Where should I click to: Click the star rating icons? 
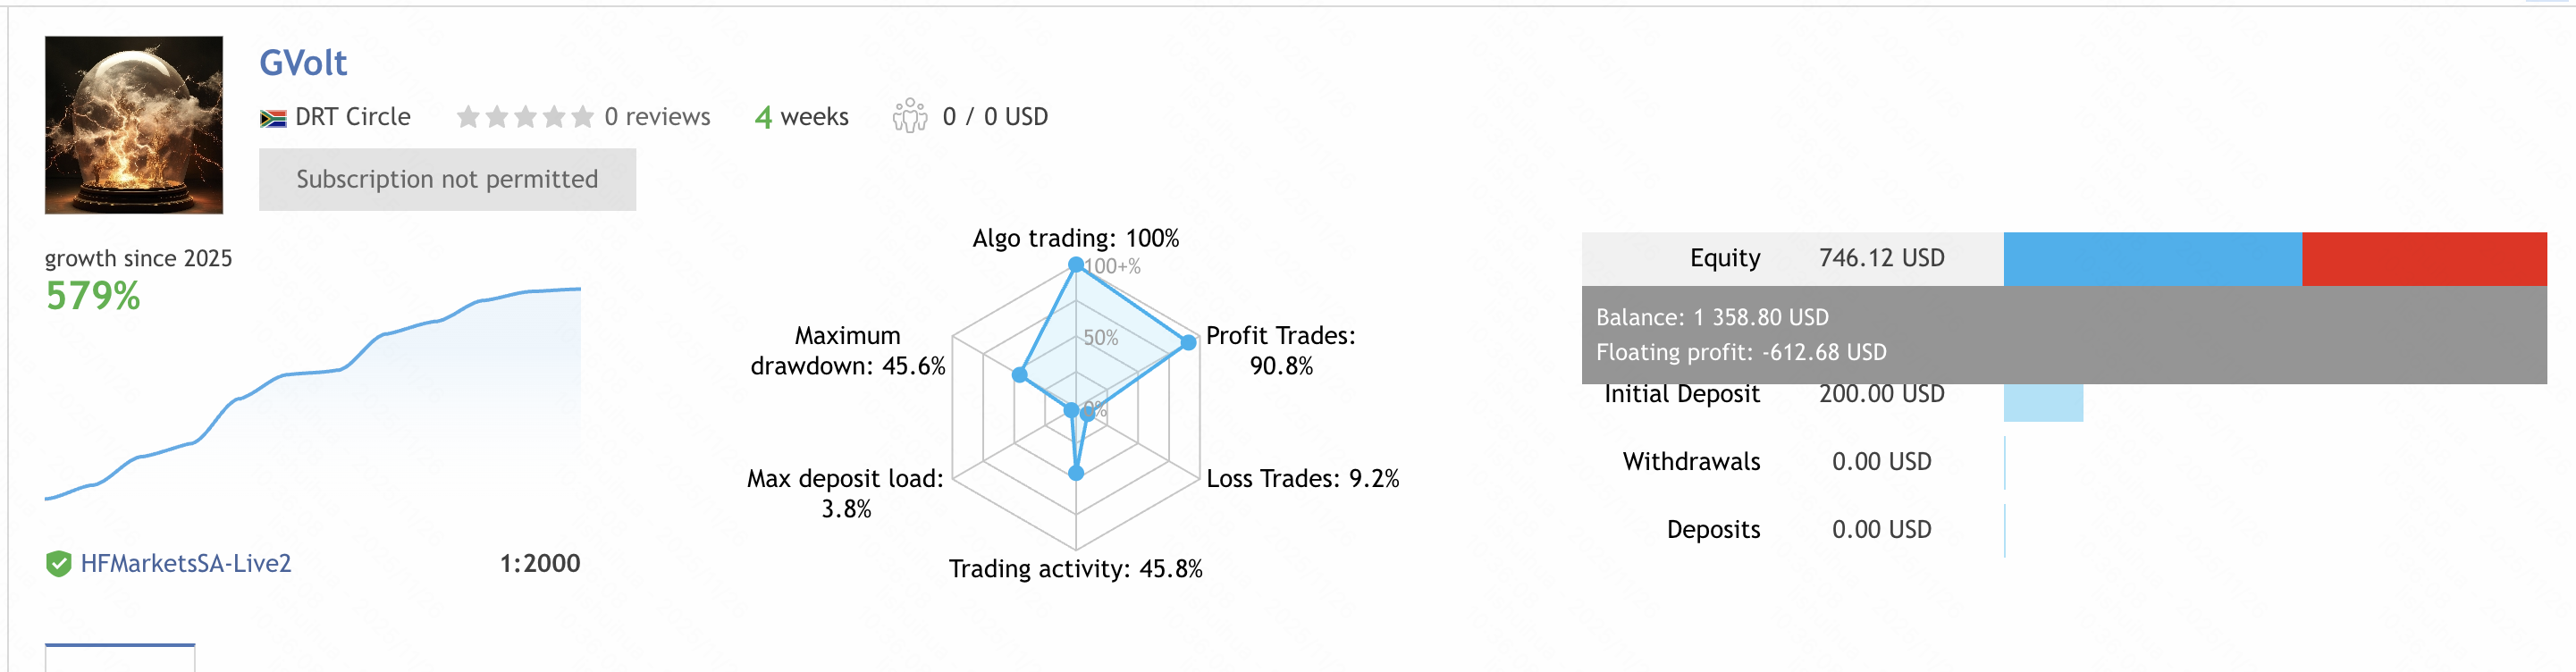tap(524, 117)
